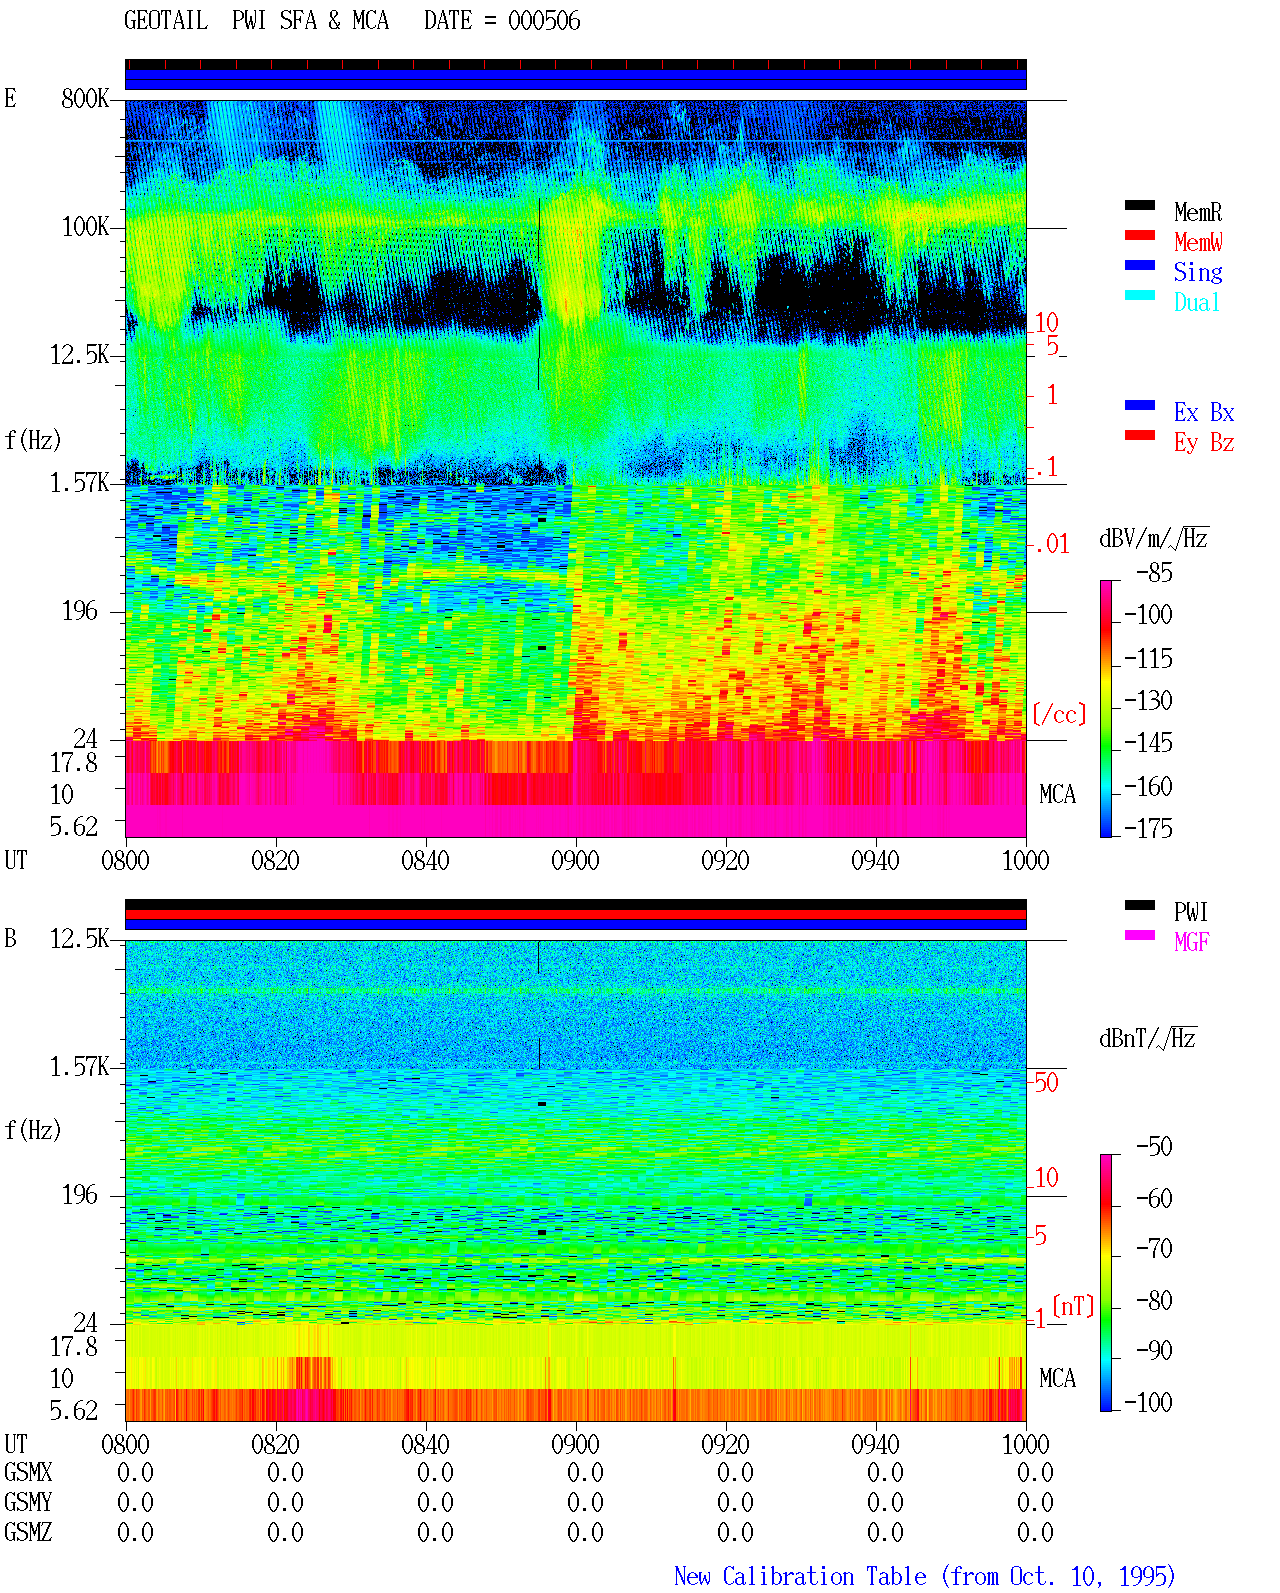
Task: Click the 800K frequency axis label
Action: (x=85, y=98)
